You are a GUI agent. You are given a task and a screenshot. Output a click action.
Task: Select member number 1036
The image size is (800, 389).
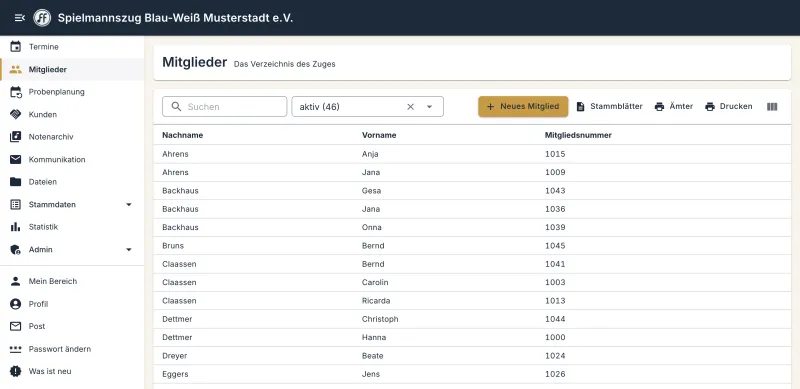pyautogui.click(x=472, y=209)
